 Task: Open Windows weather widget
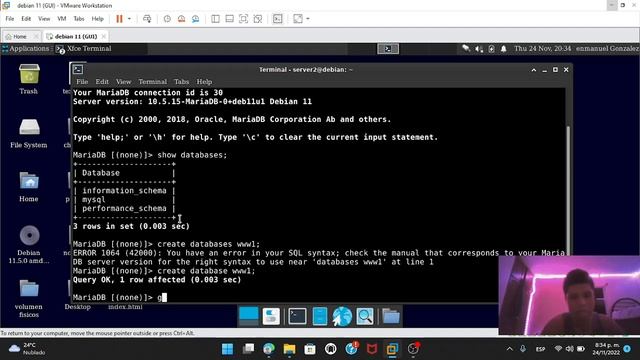tap(28, 349)
